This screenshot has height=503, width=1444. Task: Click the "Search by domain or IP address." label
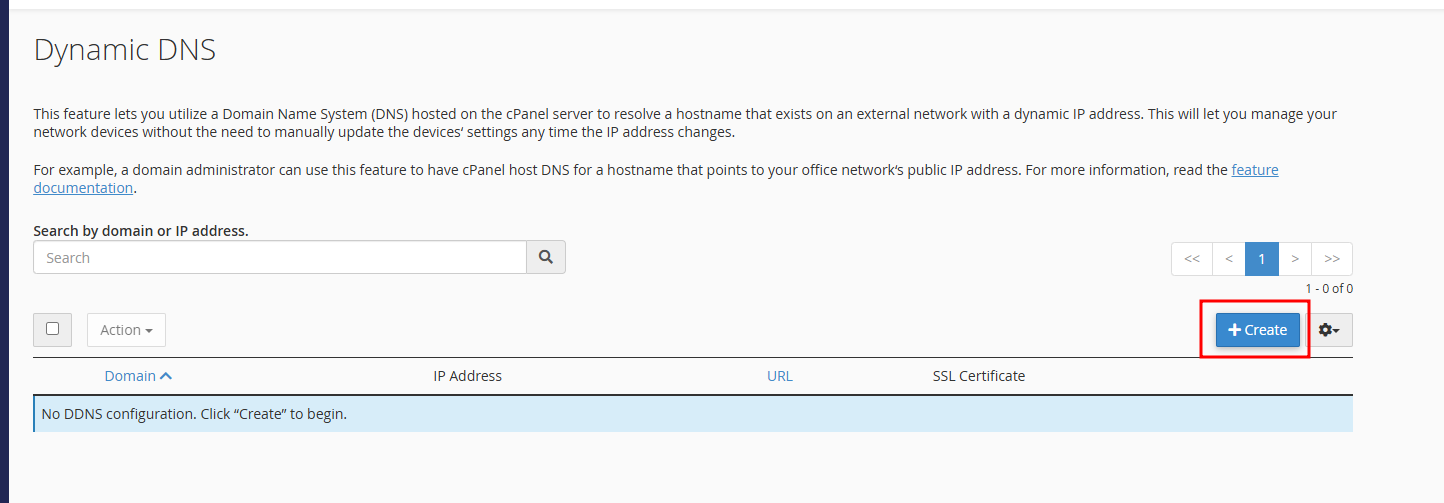point(141,231)
